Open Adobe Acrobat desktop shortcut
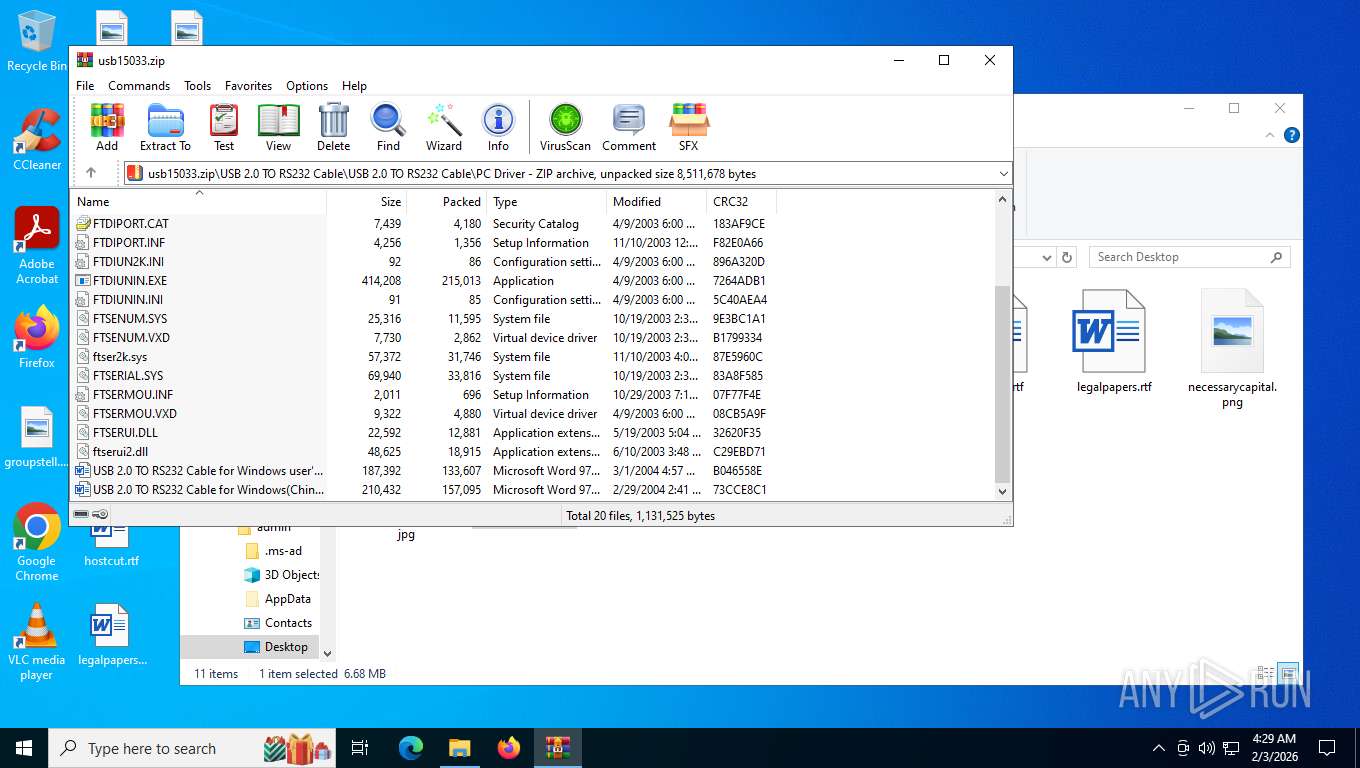Image resolution: width=1360 pixels, height=768 pixels. [x=37, y=246]
